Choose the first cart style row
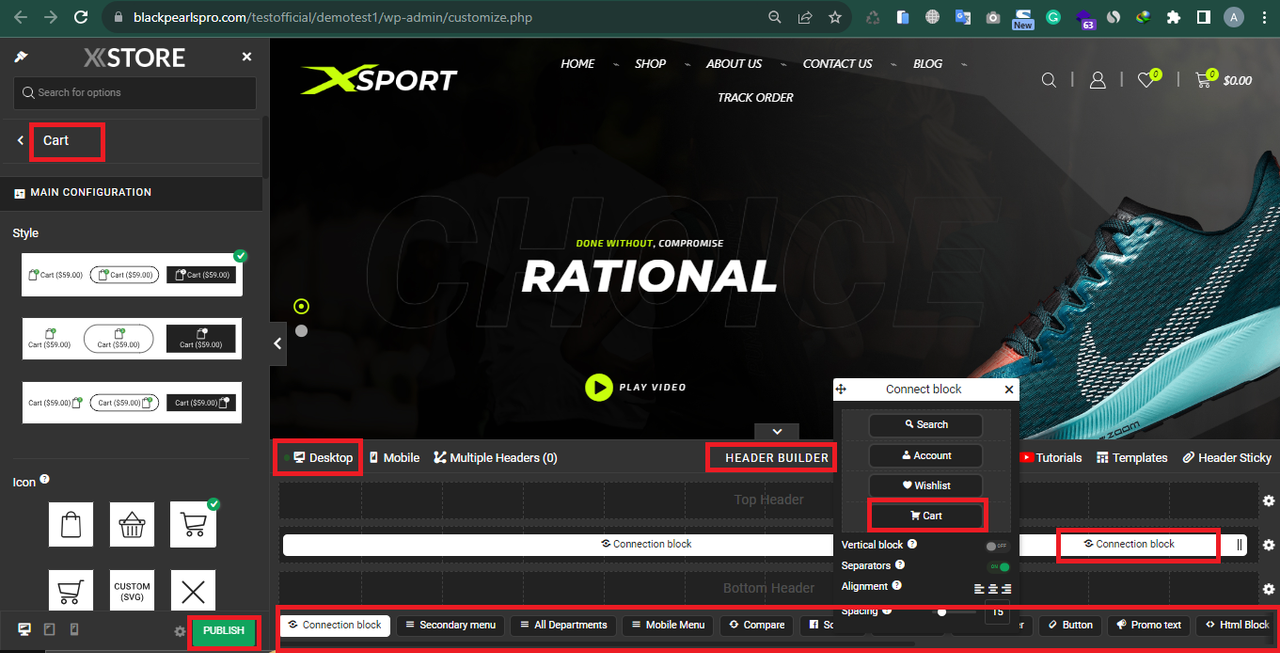The height and width of the screenshot is (653, 1280). [x=132, y=274]
